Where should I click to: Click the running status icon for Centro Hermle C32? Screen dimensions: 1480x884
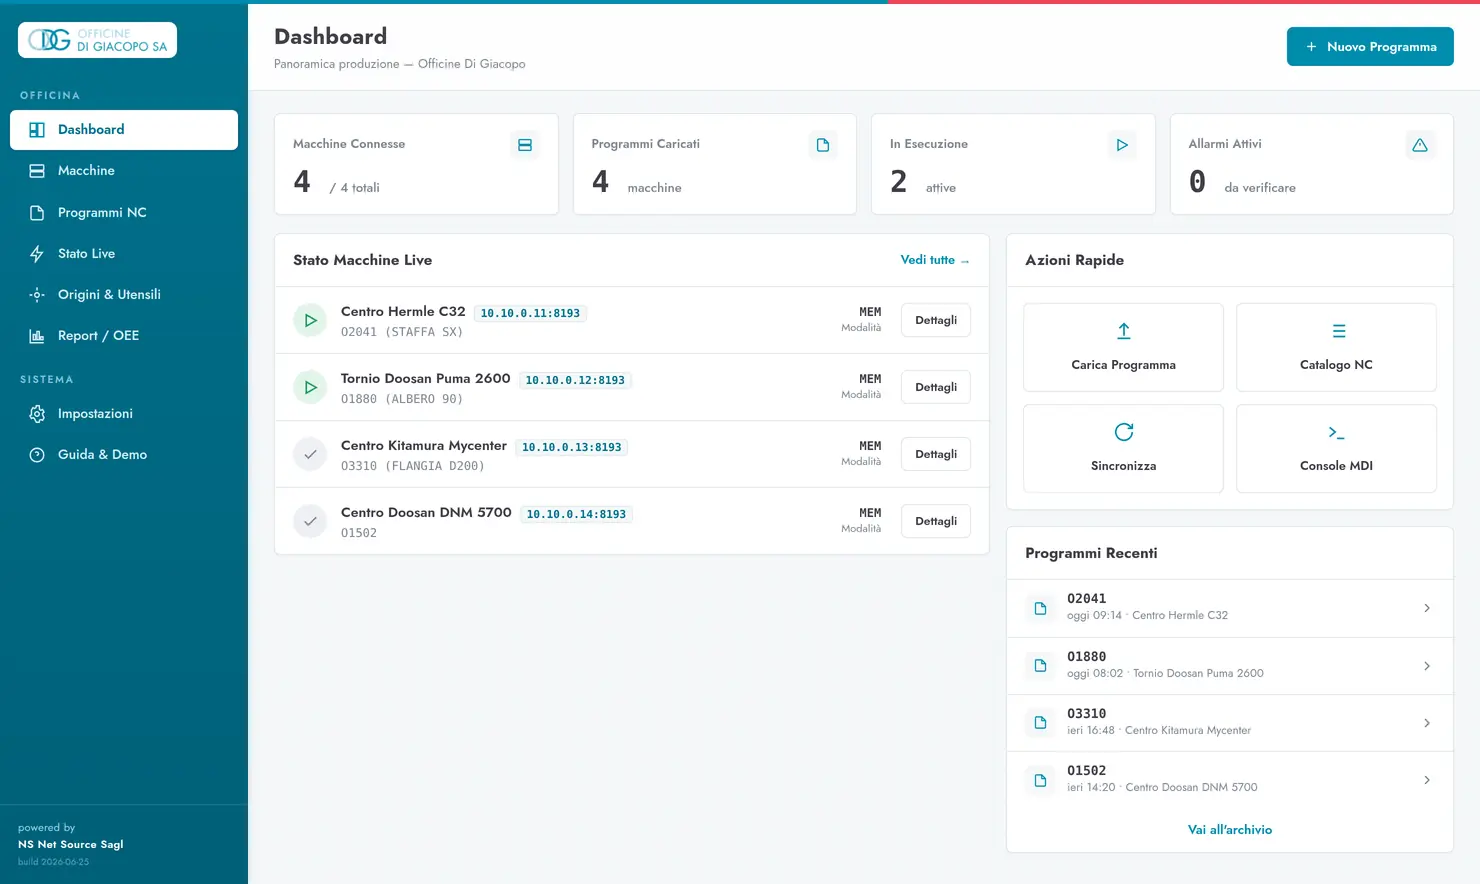310,321
